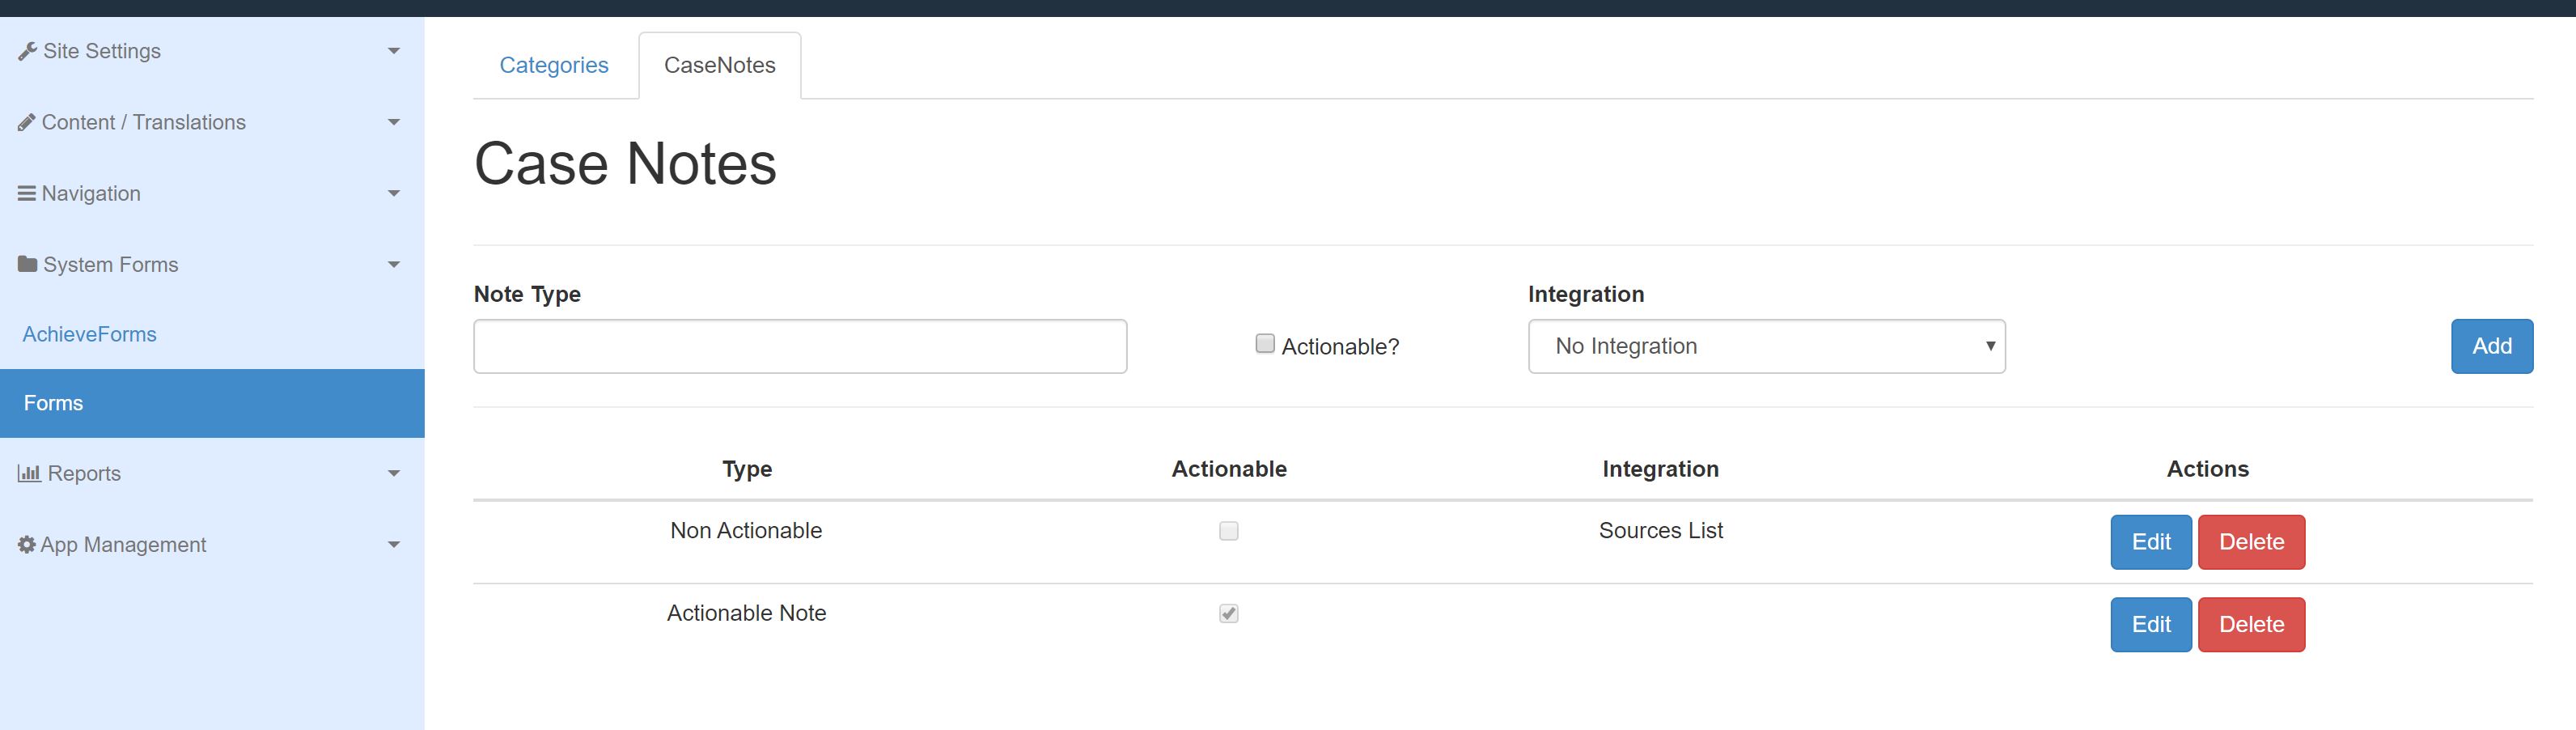Focus the Note Type text field
This screenshot has width=2576, height=730.
tap(800, 346)
